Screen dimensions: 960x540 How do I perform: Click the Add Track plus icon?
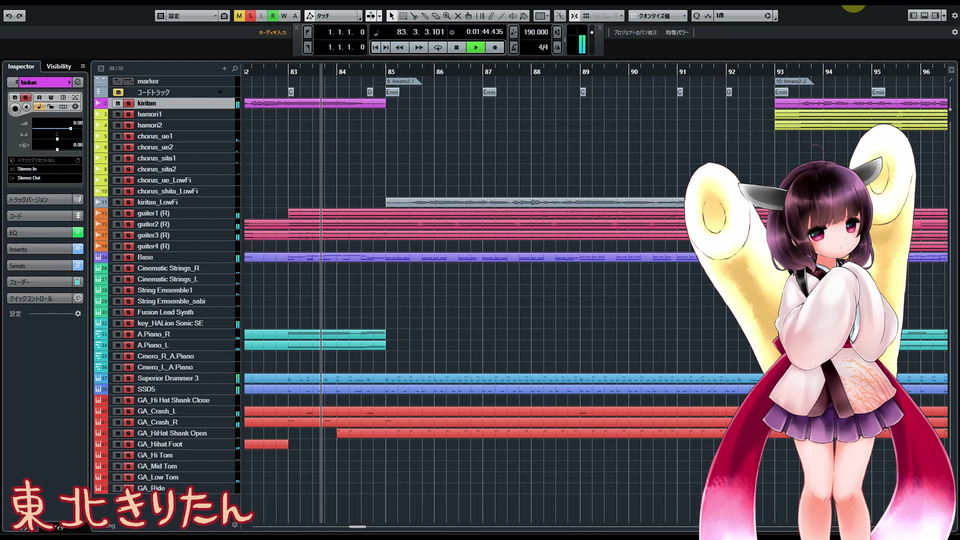pyautogui.click(x=224, y=69)
